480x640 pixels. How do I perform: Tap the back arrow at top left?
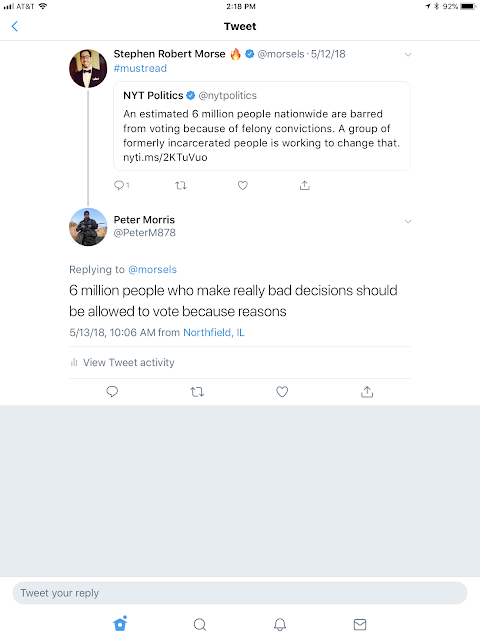15,27
